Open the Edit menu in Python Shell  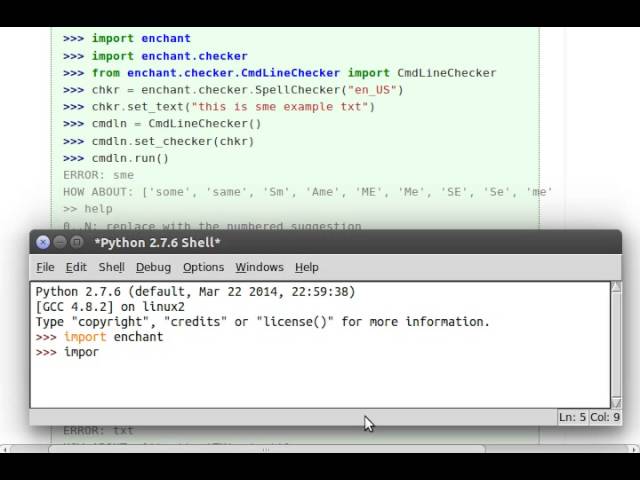76,267
